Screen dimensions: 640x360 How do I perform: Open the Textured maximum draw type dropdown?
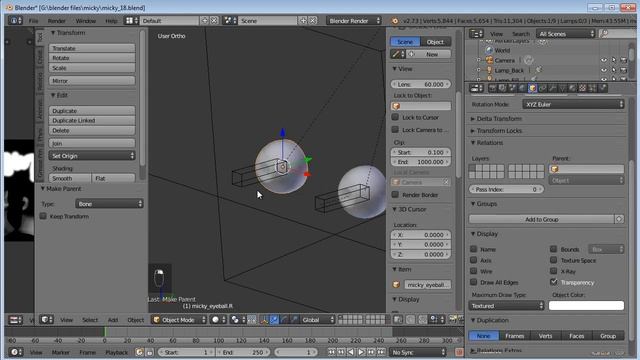[x=506, y=306]
